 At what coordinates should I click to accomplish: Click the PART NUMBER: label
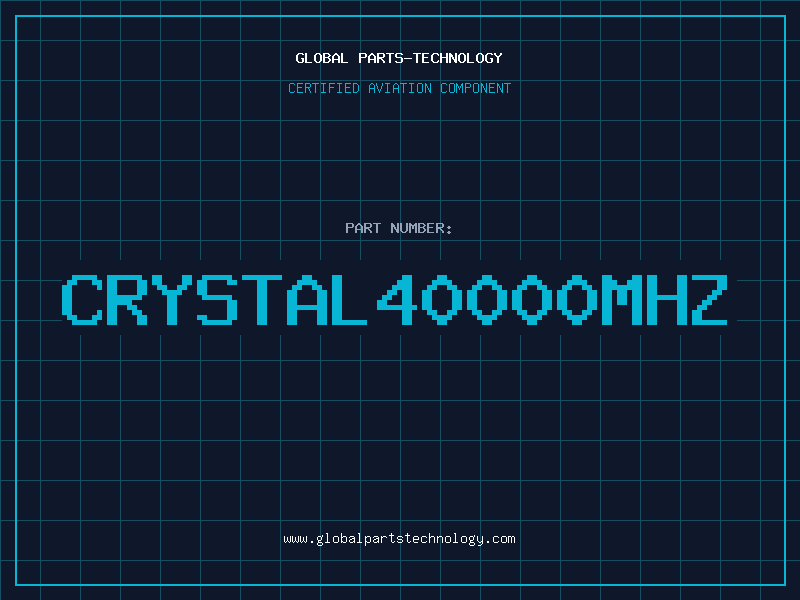click(x=398, y=228)
